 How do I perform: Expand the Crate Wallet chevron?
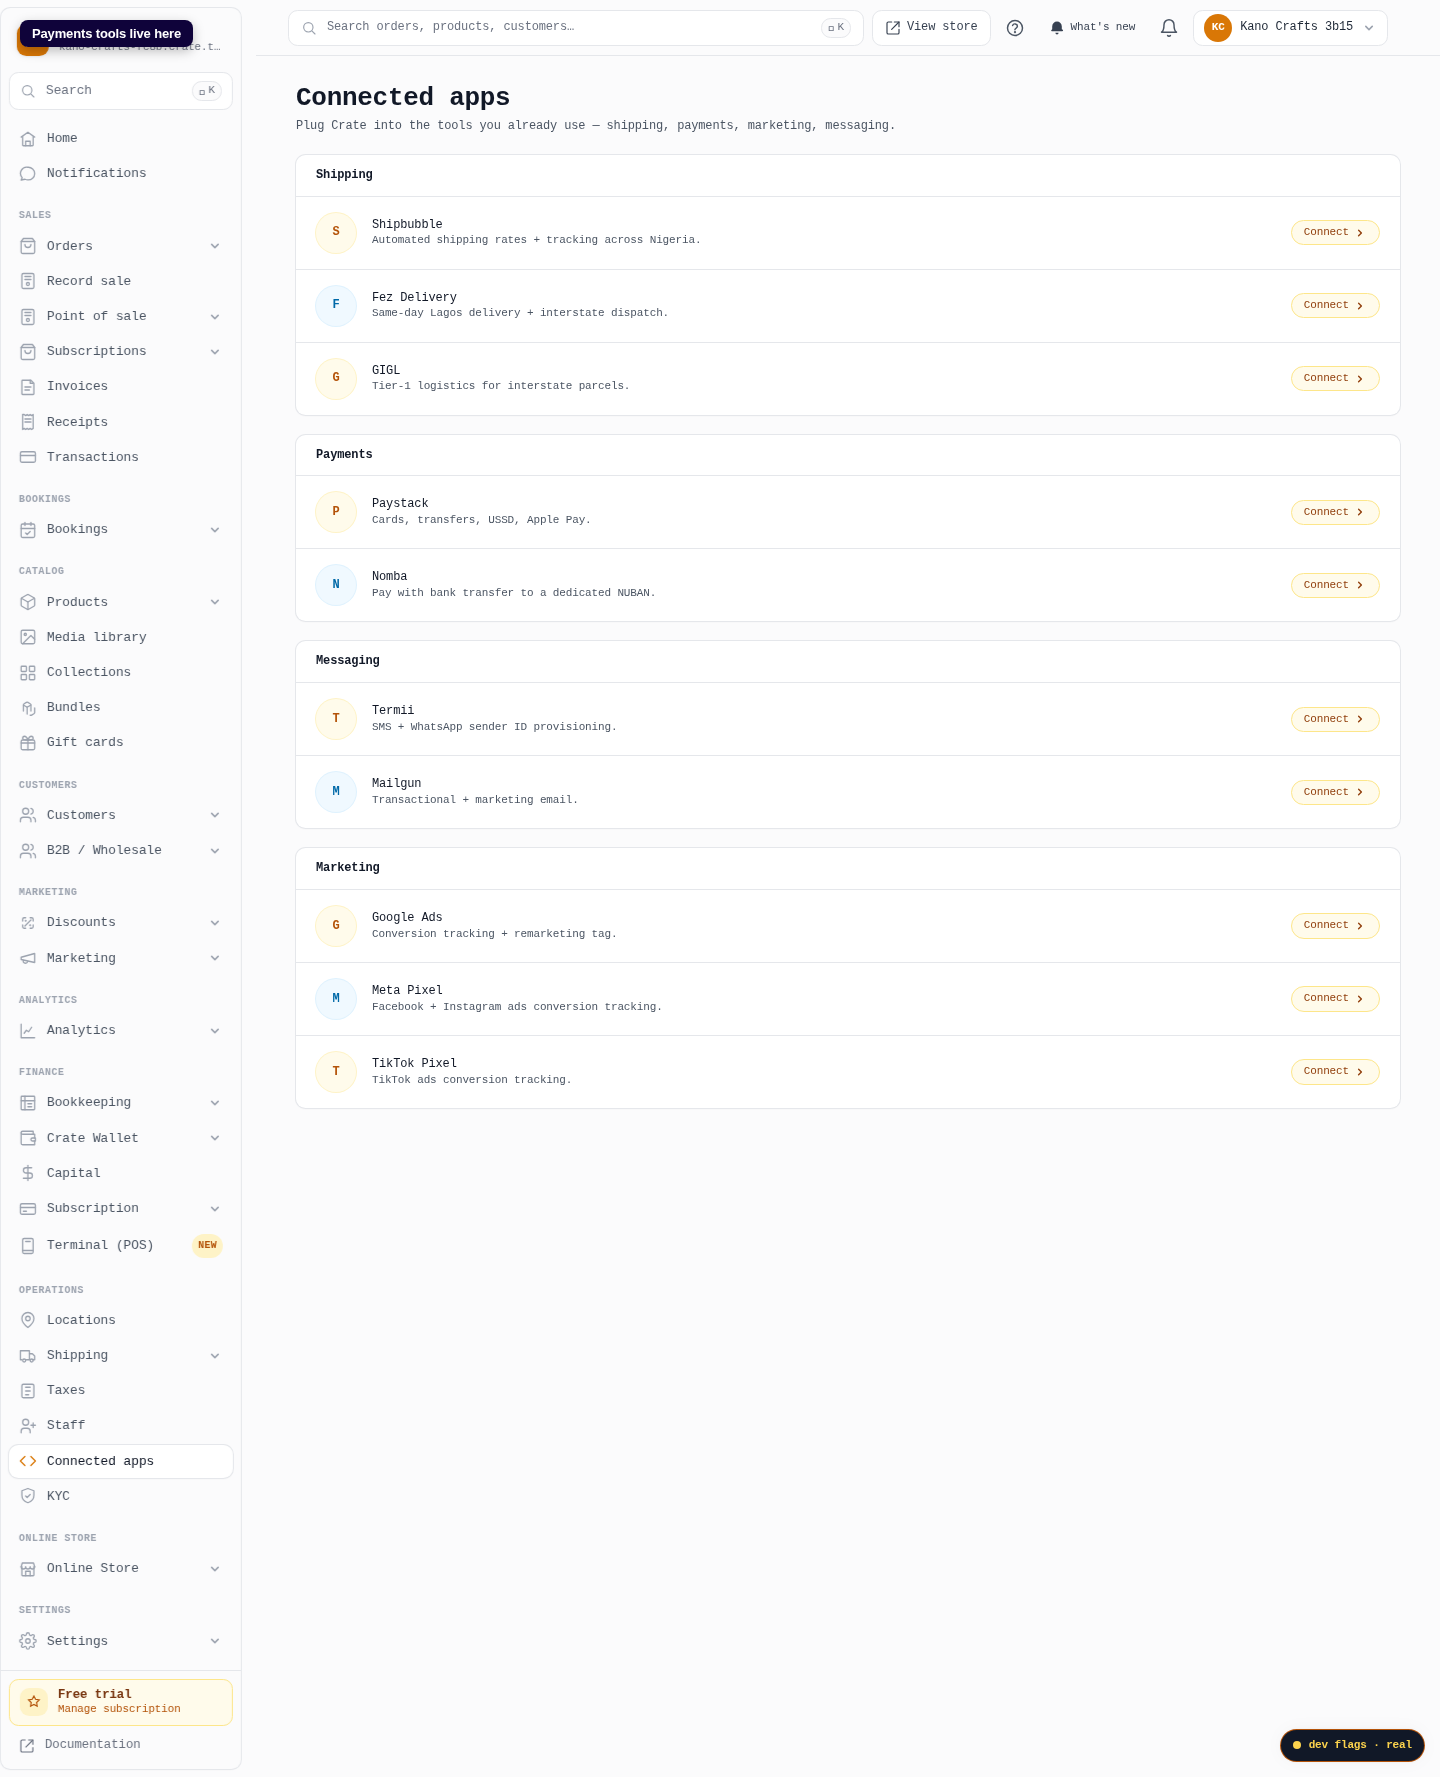[x=215, y=1138]
